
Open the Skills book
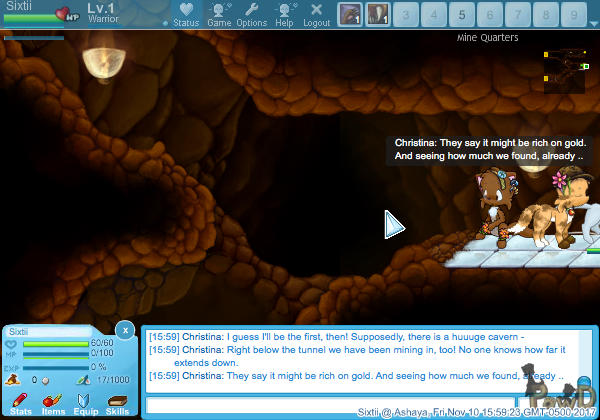pyautogui.click(x=117, y=402)
